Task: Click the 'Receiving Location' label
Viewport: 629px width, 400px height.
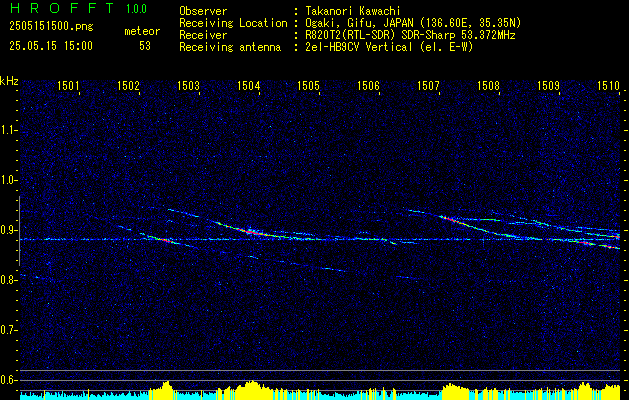Action: [x=233, y=23]
